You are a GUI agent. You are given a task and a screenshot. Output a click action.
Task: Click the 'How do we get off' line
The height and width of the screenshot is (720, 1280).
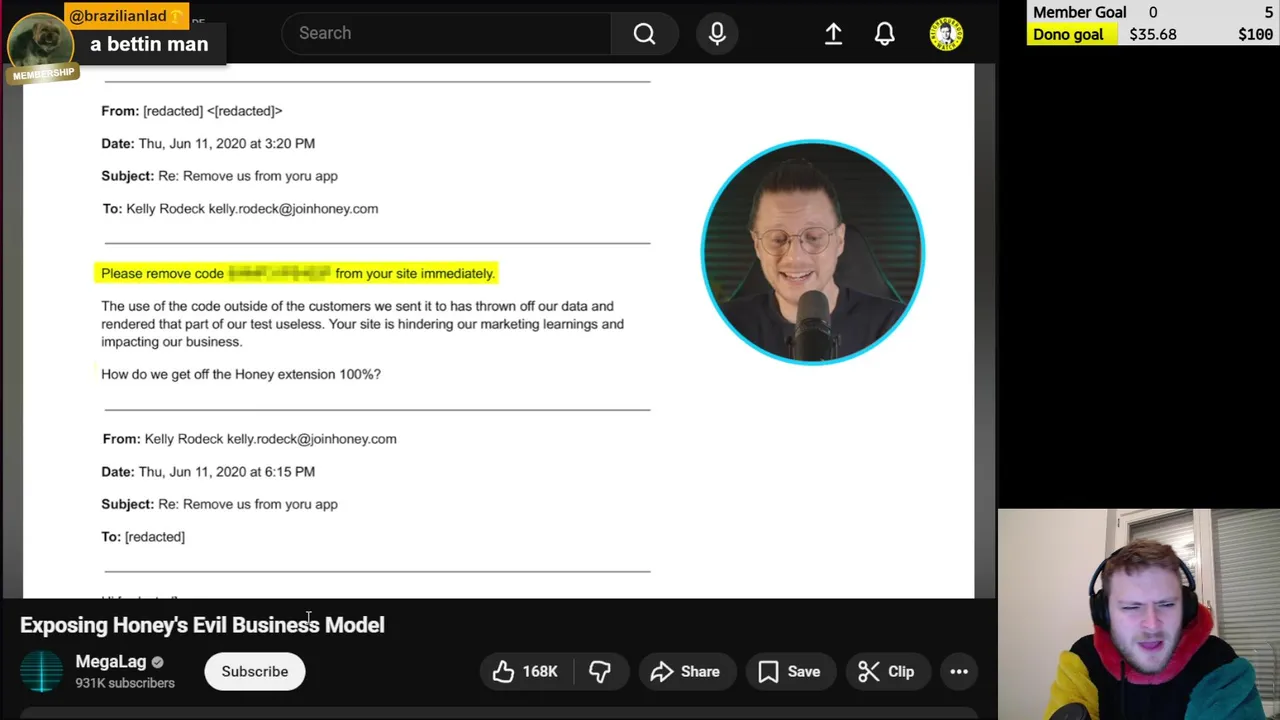click(241, 374)
